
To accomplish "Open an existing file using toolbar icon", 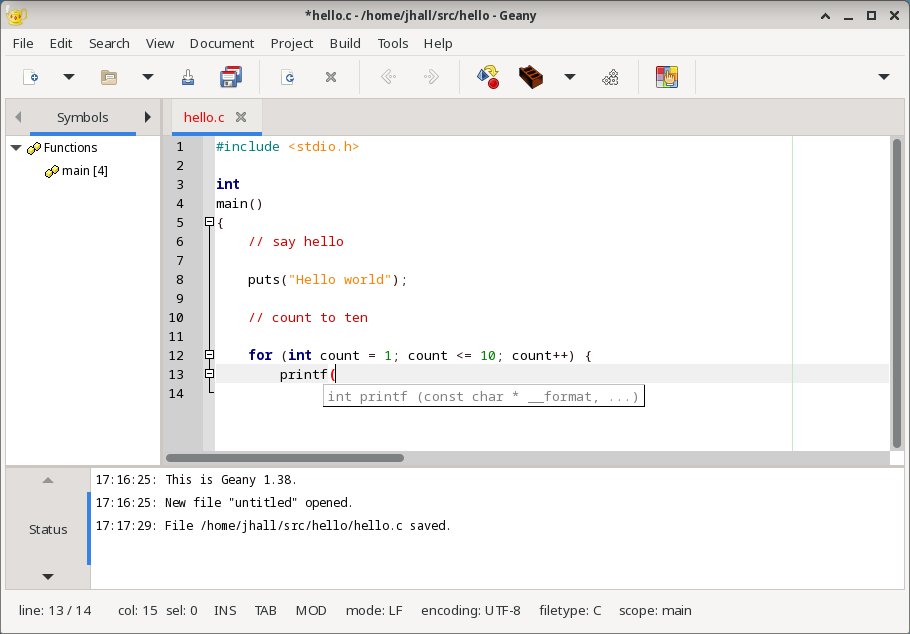I will [x=108, y=77].
